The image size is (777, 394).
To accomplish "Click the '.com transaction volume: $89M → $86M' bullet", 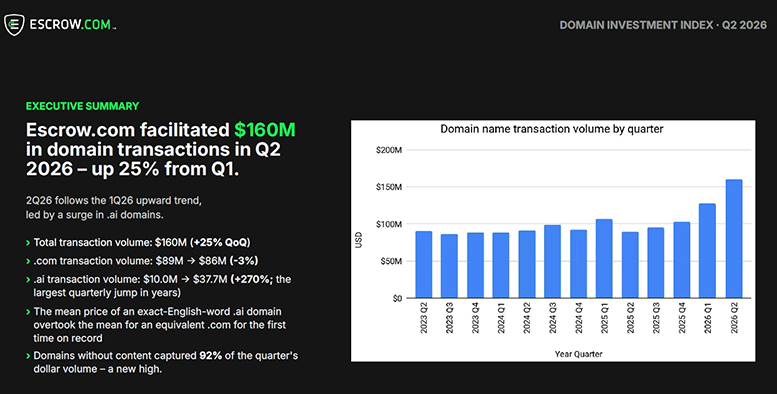I will pyautogui.click(x=146, y=261).
